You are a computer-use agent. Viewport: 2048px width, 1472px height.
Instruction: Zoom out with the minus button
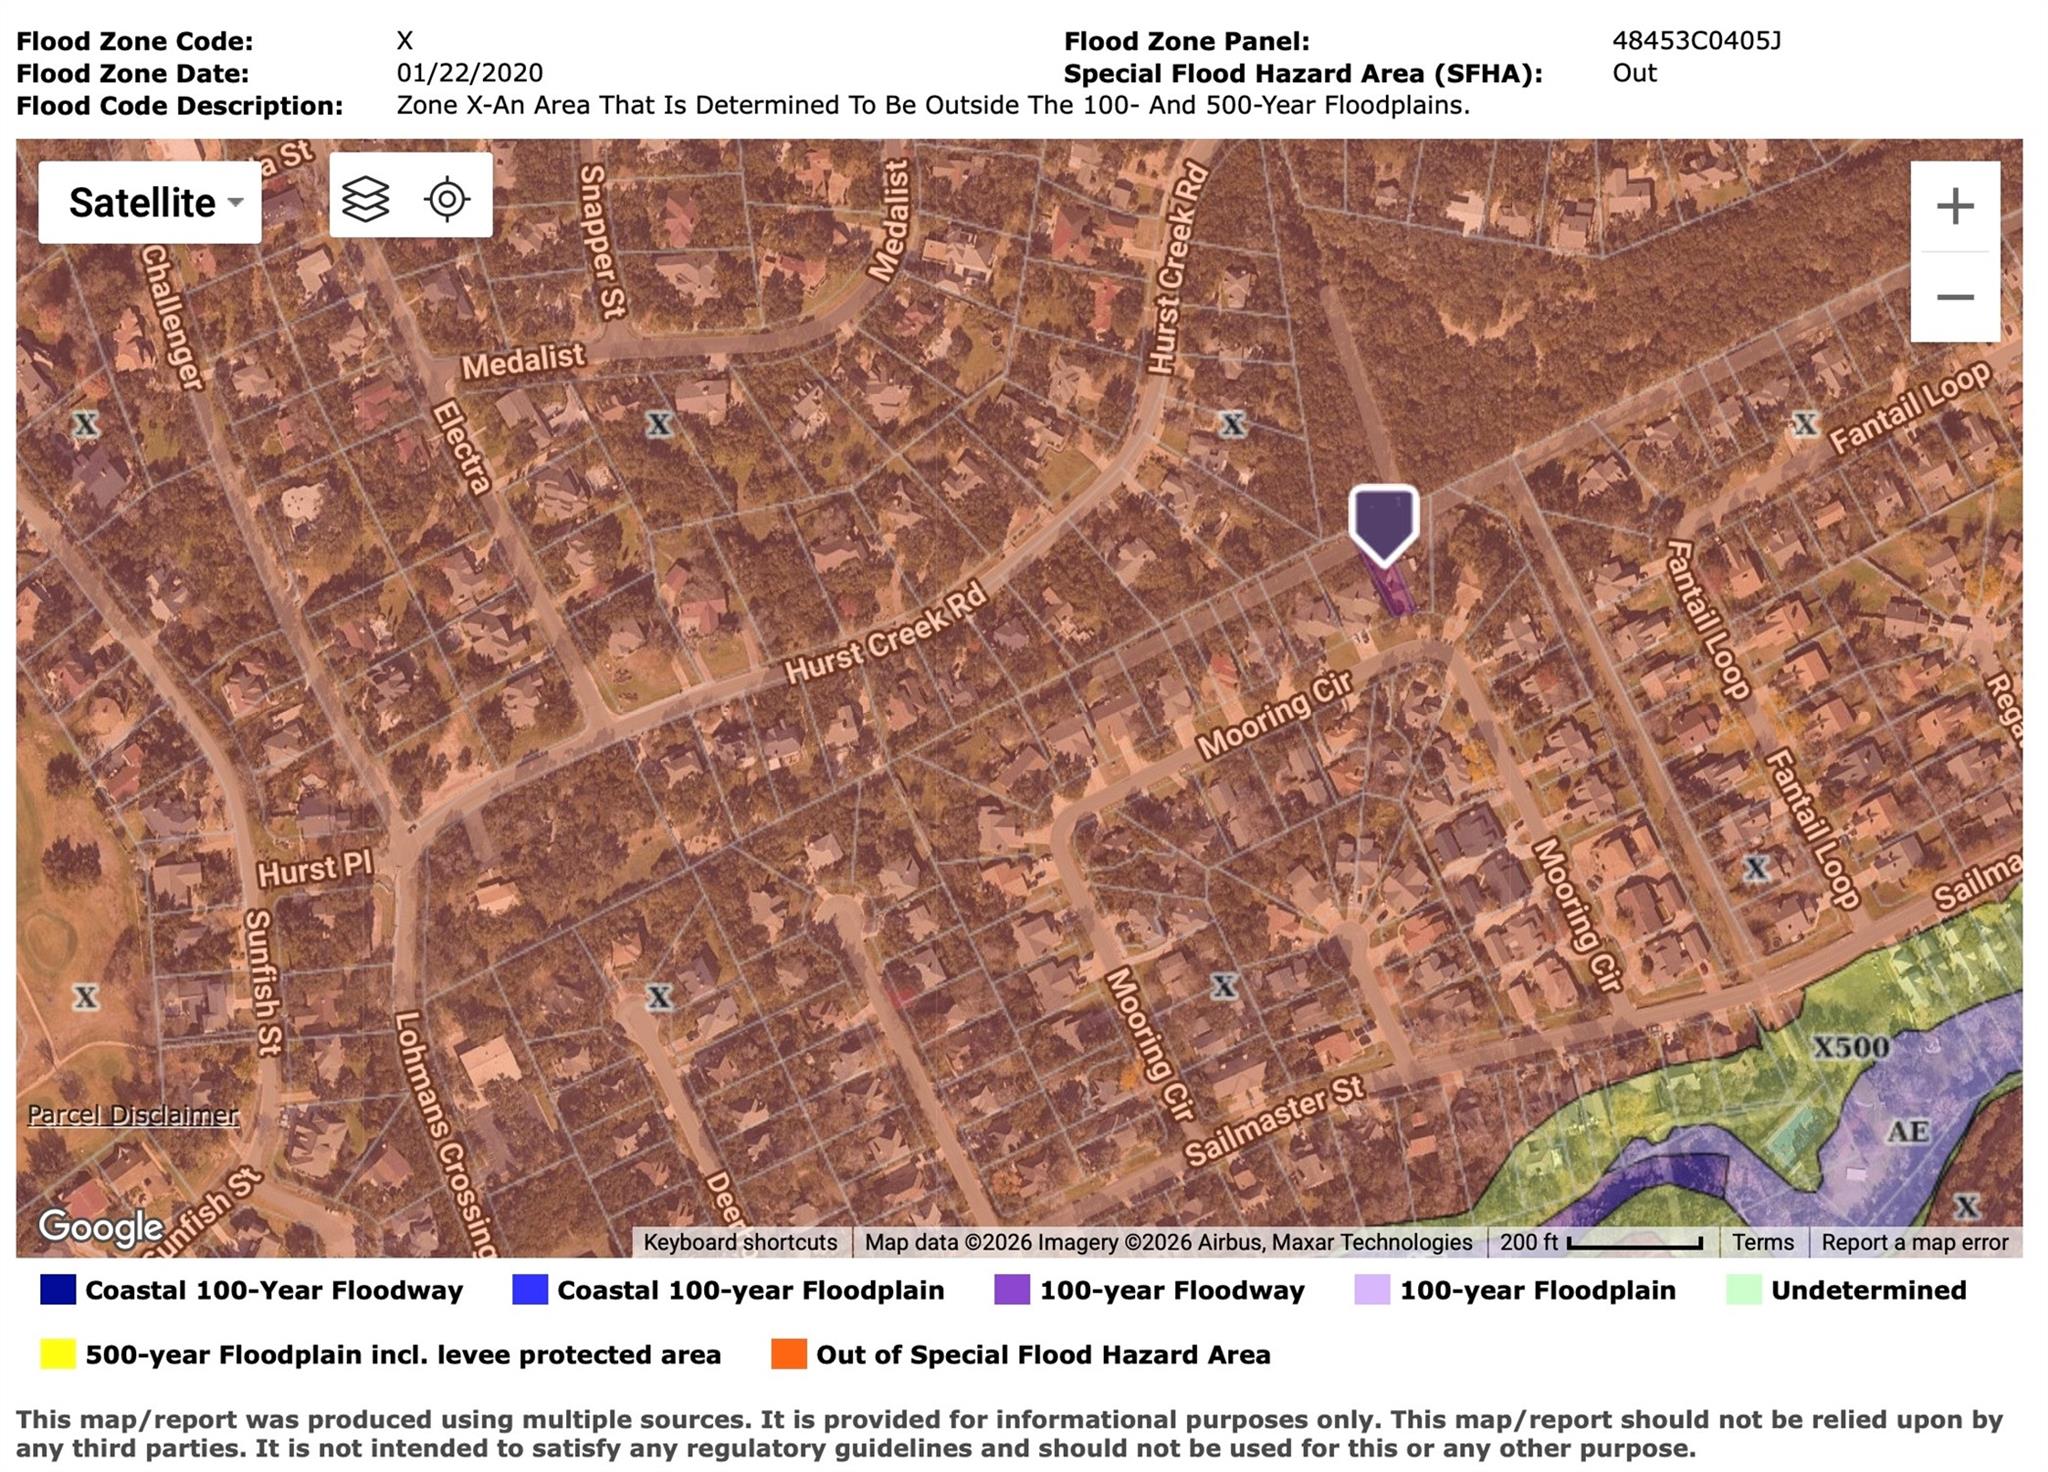1954,297
